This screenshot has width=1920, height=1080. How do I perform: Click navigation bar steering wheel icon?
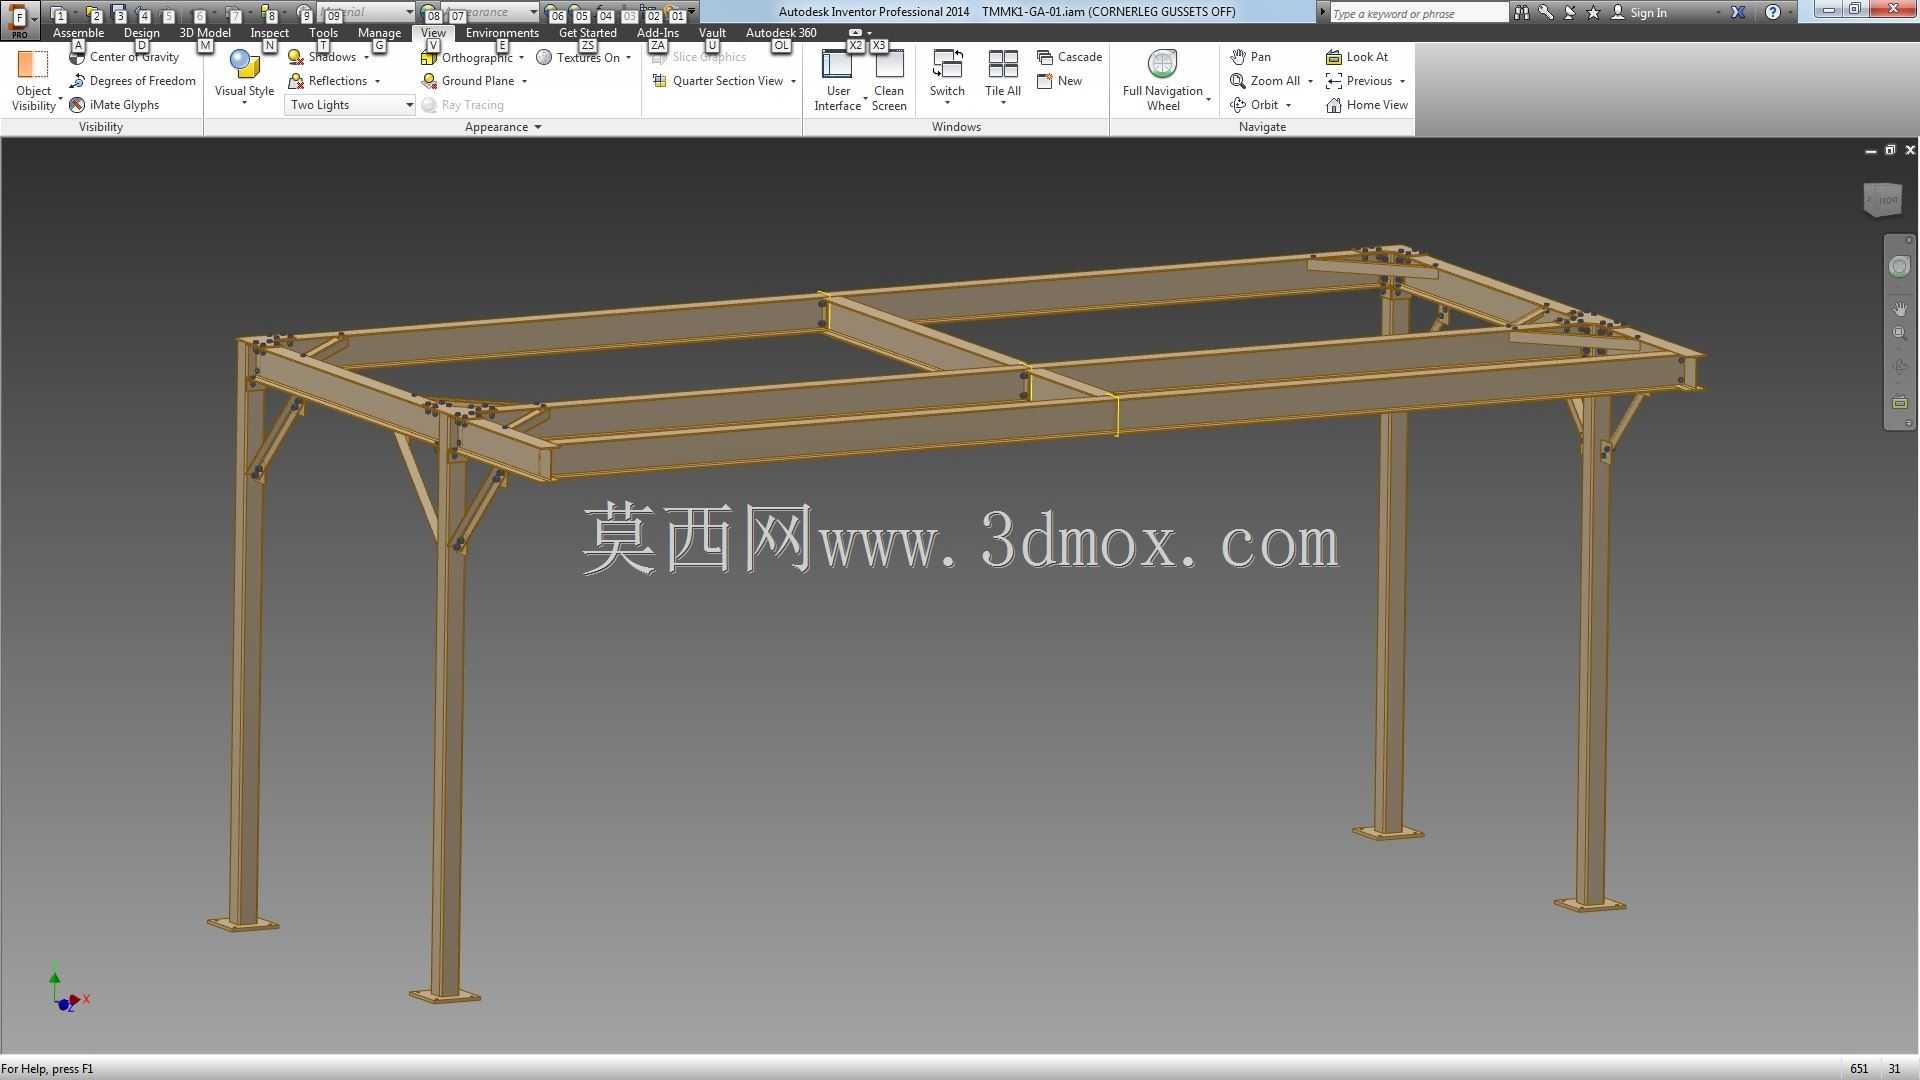(x=1899, y=267)
